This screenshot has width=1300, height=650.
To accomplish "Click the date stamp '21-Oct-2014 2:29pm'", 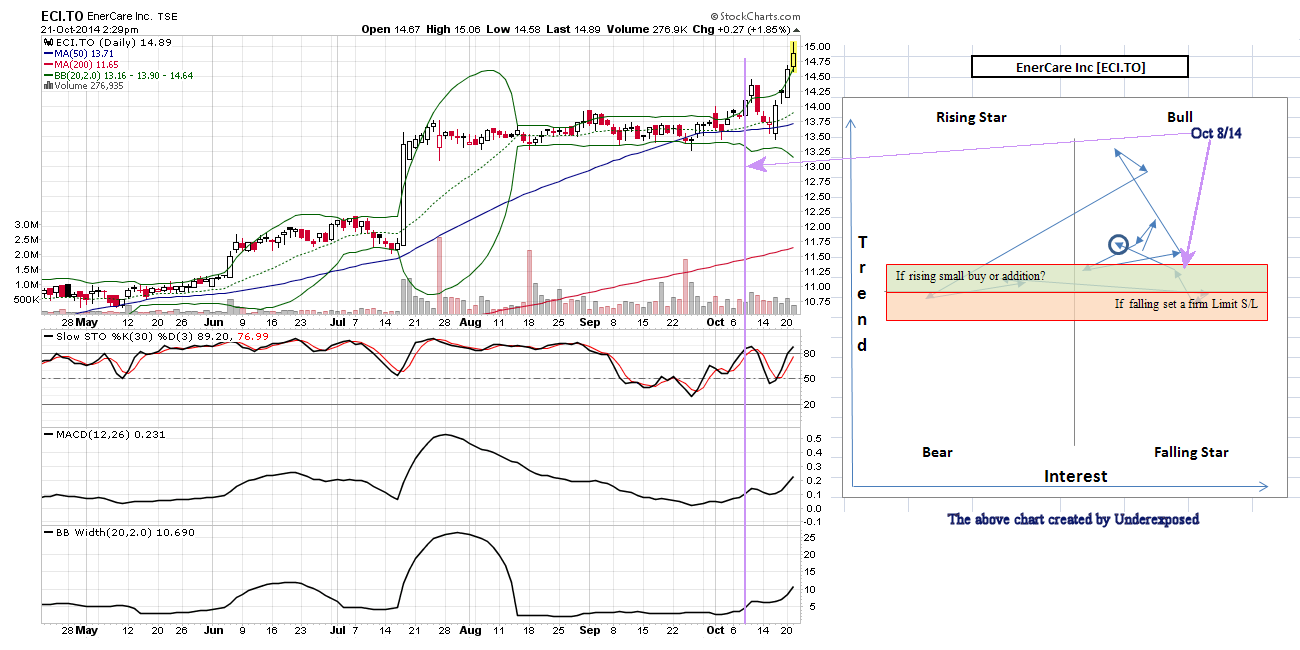I will point(89,30).
